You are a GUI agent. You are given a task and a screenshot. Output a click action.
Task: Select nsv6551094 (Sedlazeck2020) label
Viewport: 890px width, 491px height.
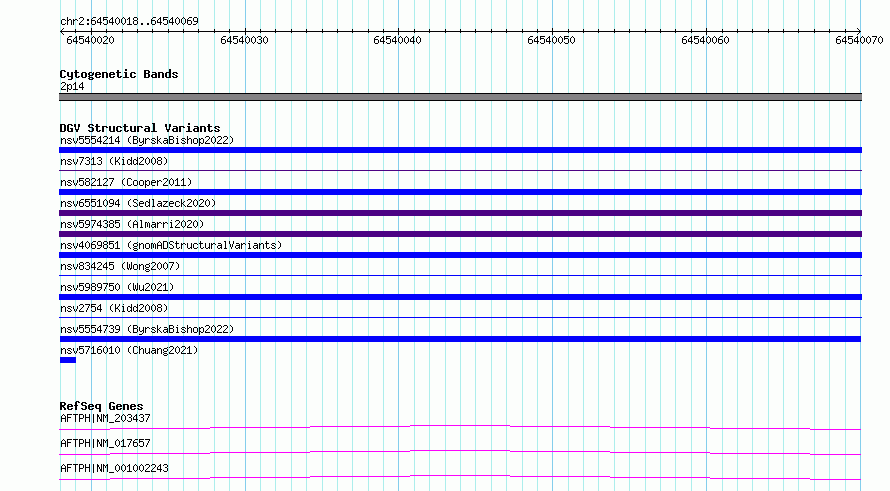pyautogui.click(x=138, y=203)
